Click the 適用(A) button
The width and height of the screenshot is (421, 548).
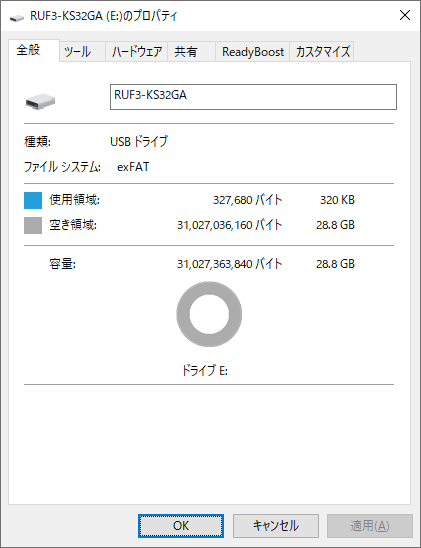point(370,526)
